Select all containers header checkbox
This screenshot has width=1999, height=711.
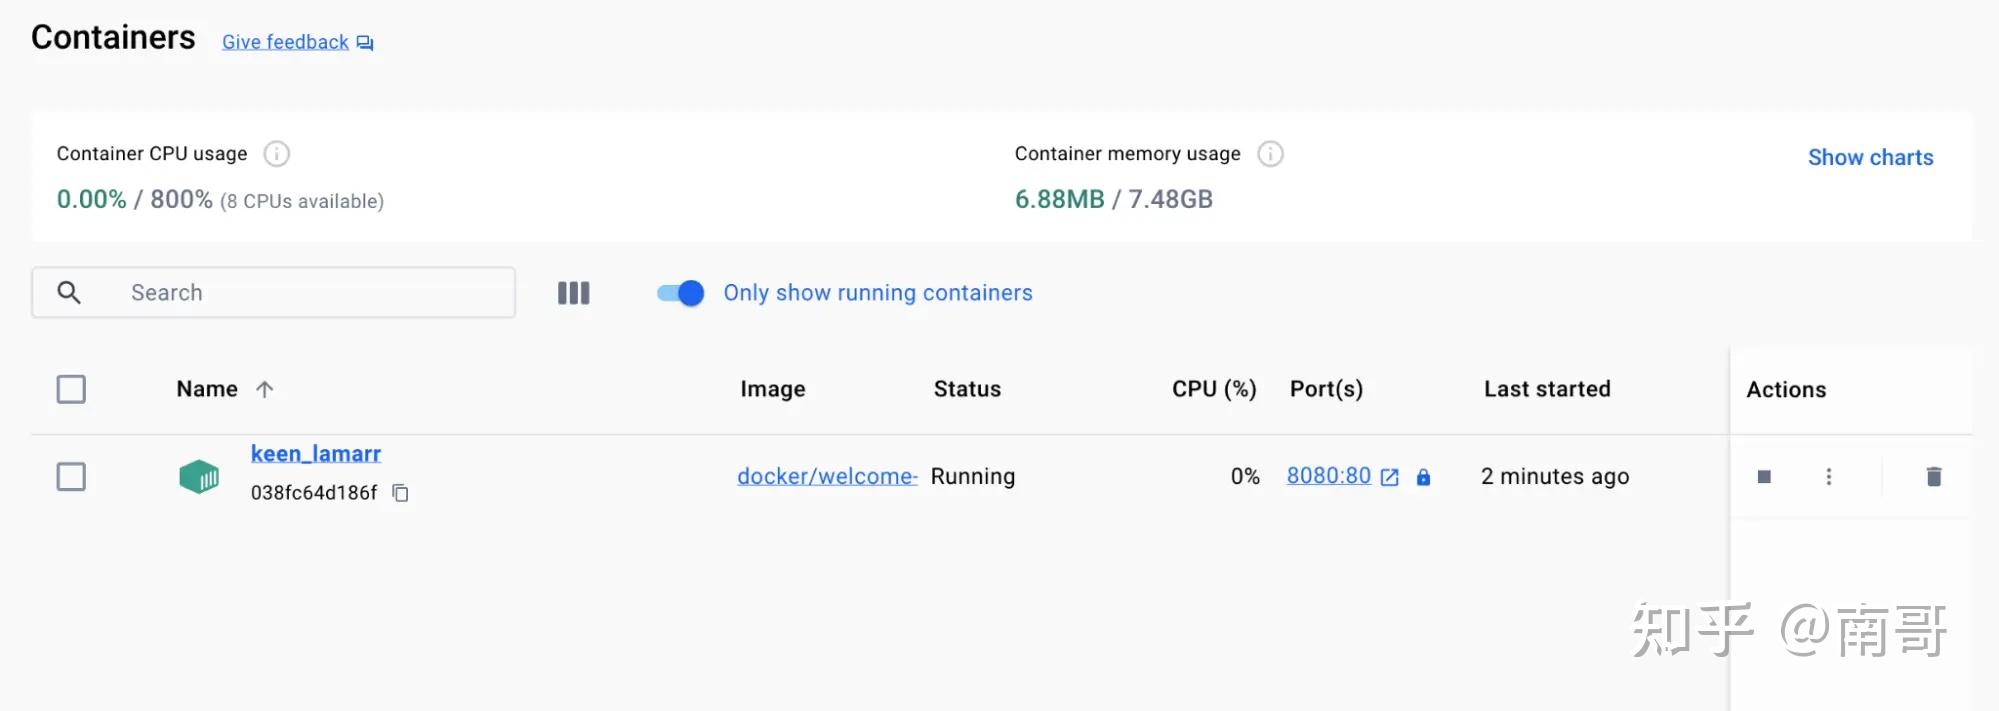[x=71, y=389]
